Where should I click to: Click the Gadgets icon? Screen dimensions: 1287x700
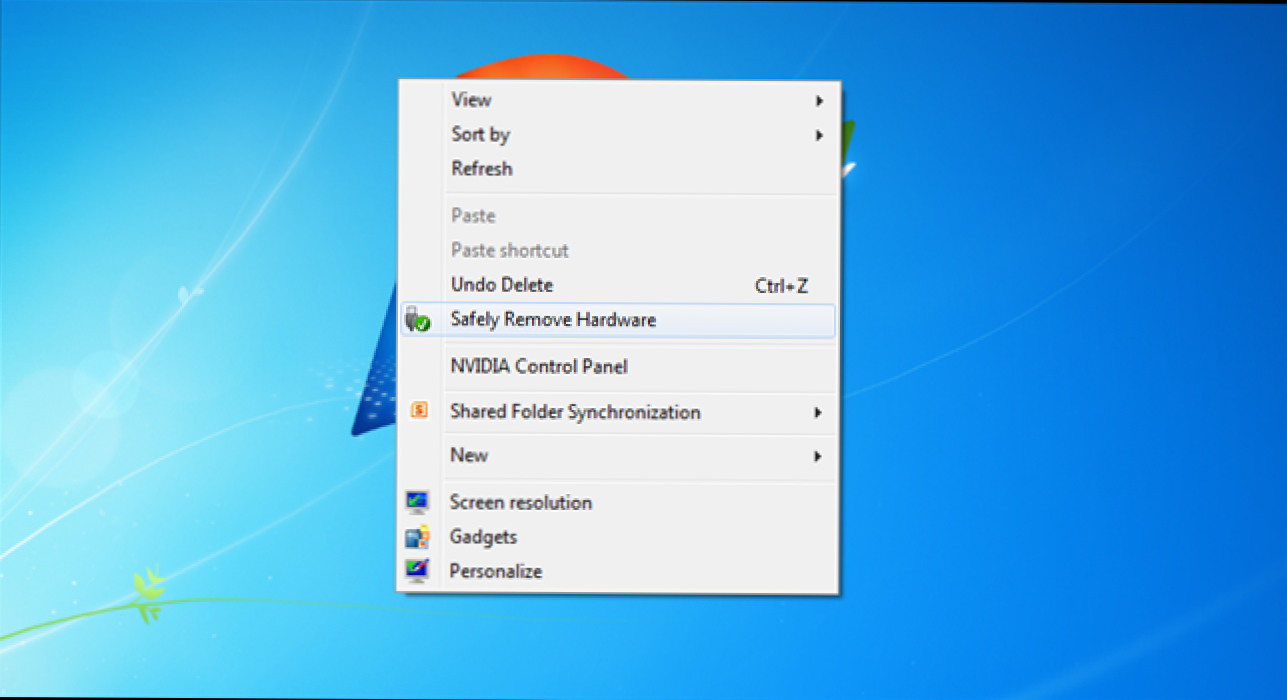417,537
